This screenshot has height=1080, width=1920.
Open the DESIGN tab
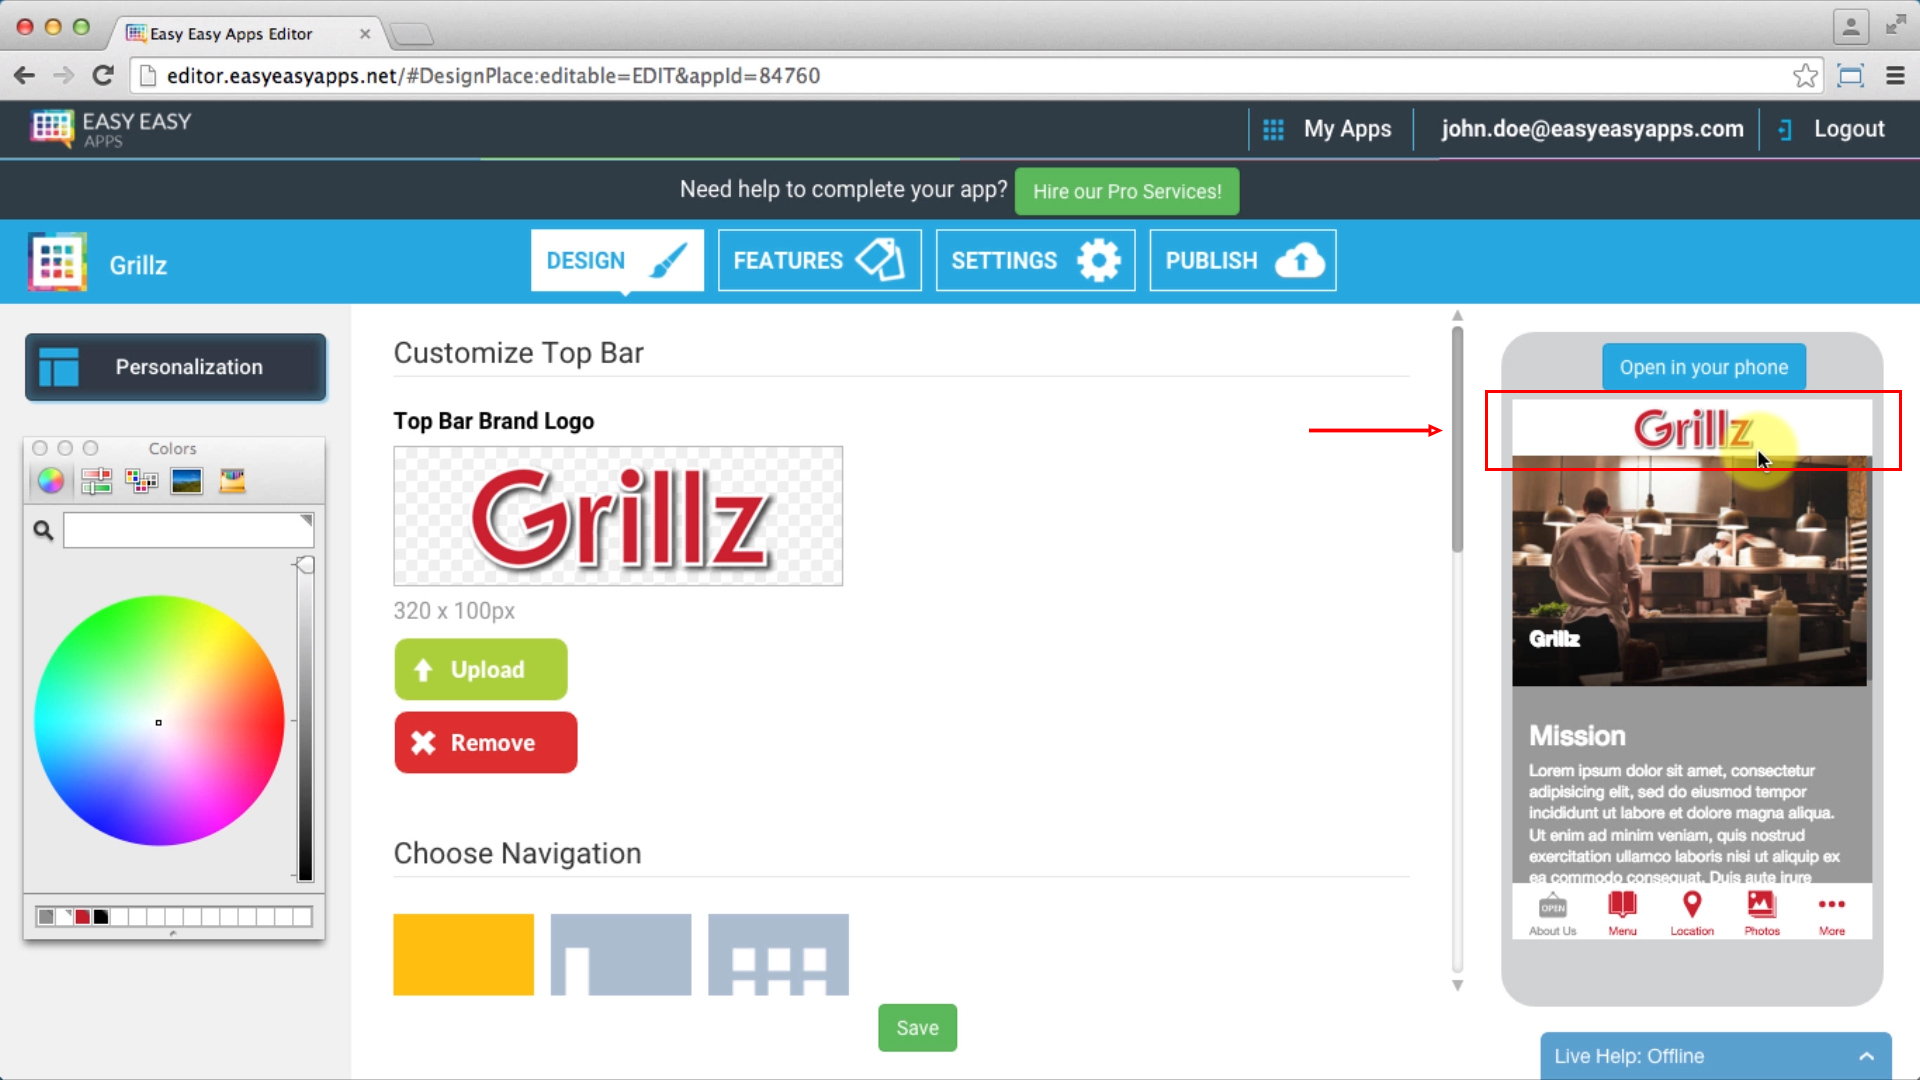[x=616, y=261]
